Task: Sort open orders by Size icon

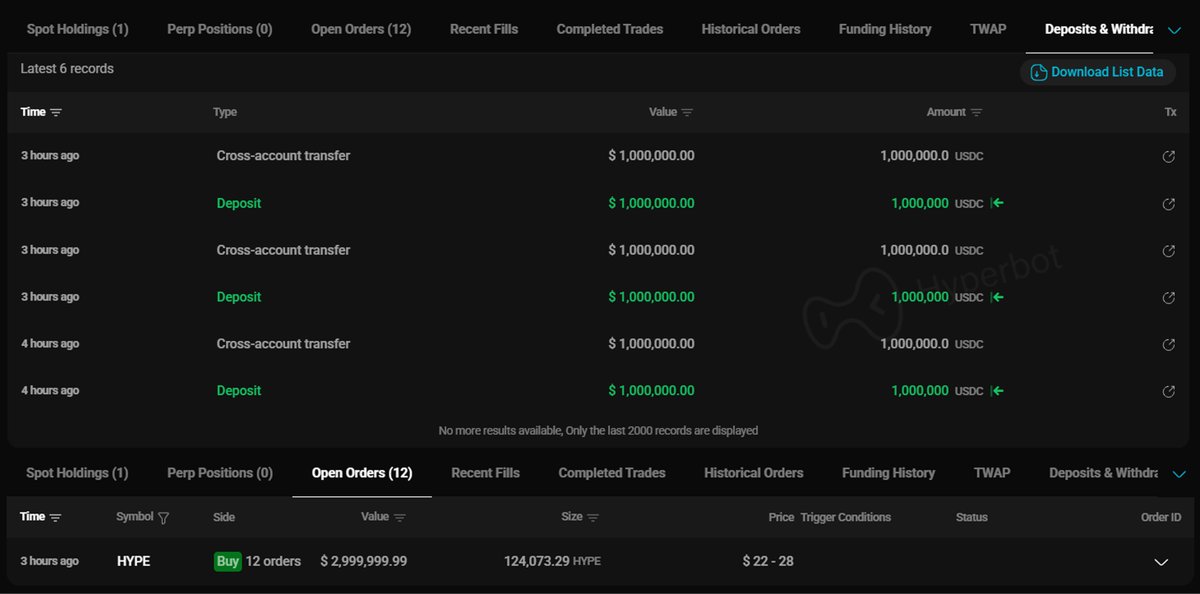Action: [593, 518]
